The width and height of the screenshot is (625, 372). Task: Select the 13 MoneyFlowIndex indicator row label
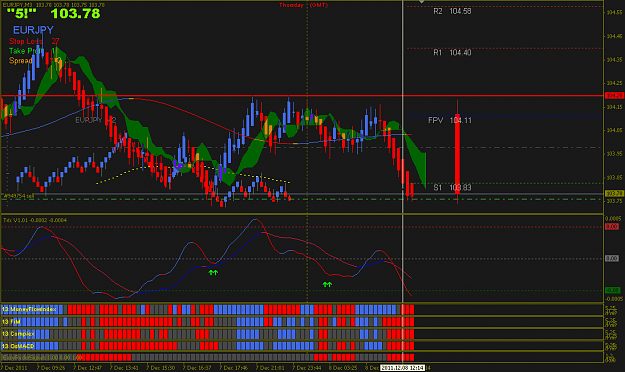click(x=29, y=309)
